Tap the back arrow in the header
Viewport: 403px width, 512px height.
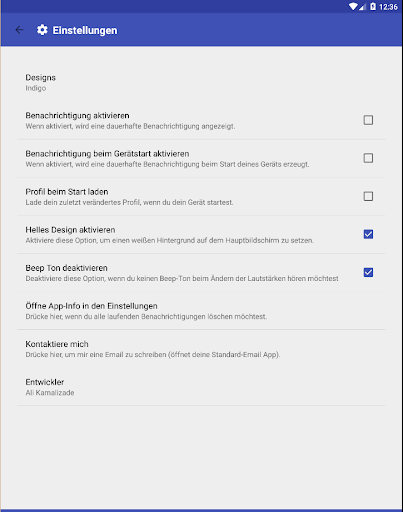[x=20, y=30]
